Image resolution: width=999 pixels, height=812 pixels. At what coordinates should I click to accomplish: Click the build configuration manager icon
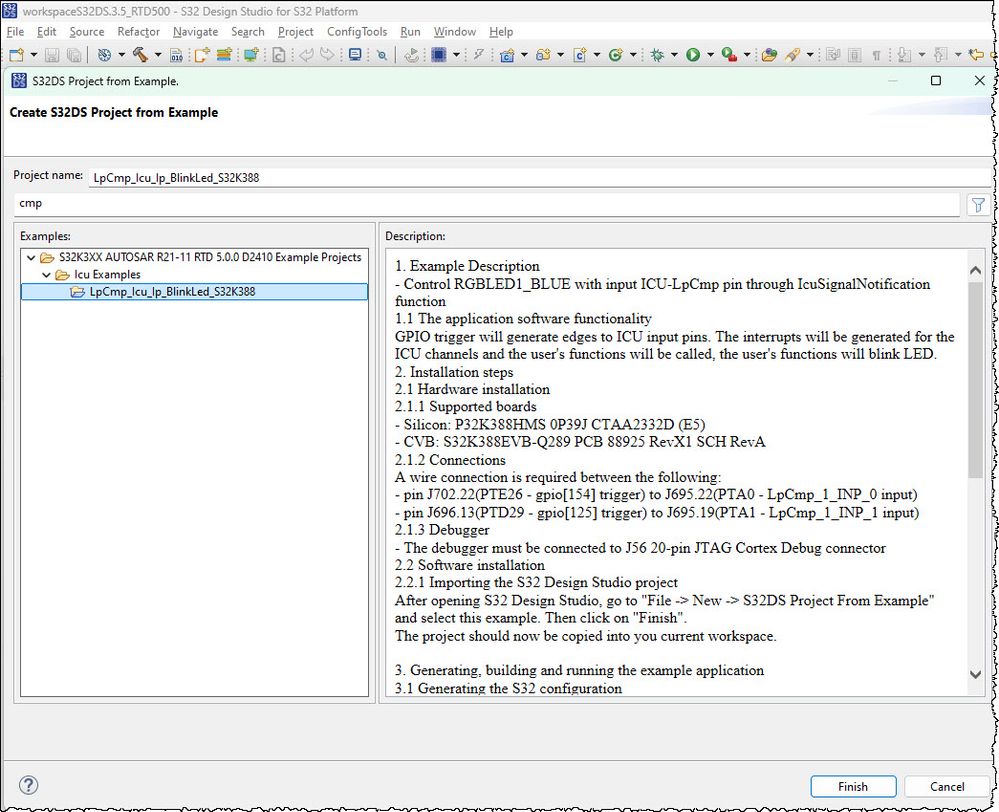point(104,55)
